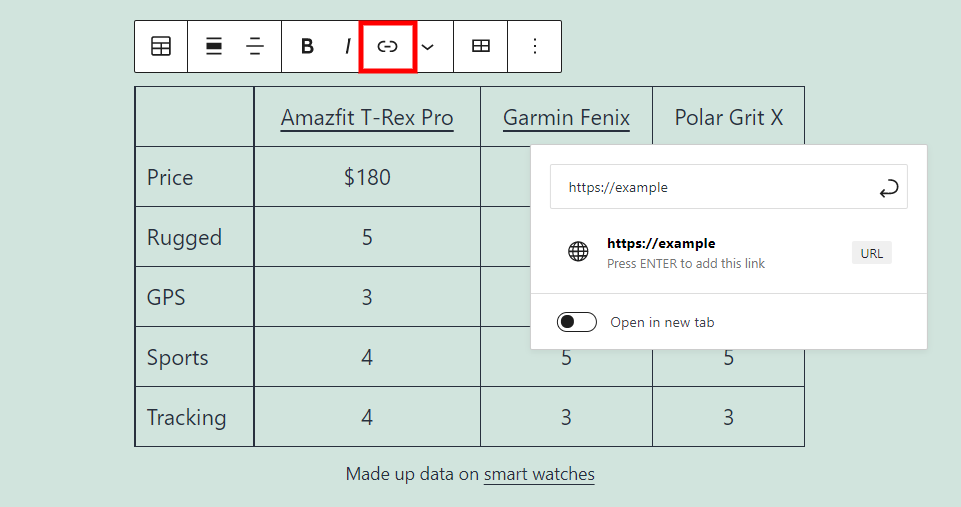
Task: Select the Polar Grit X header cell
Action: [728, 117]
